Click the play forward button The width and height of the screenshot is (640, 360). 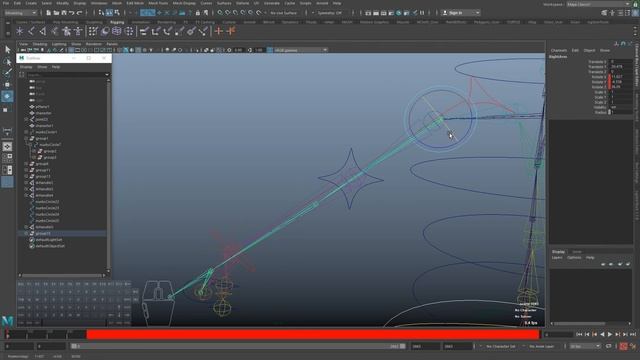tap(610, 334)
